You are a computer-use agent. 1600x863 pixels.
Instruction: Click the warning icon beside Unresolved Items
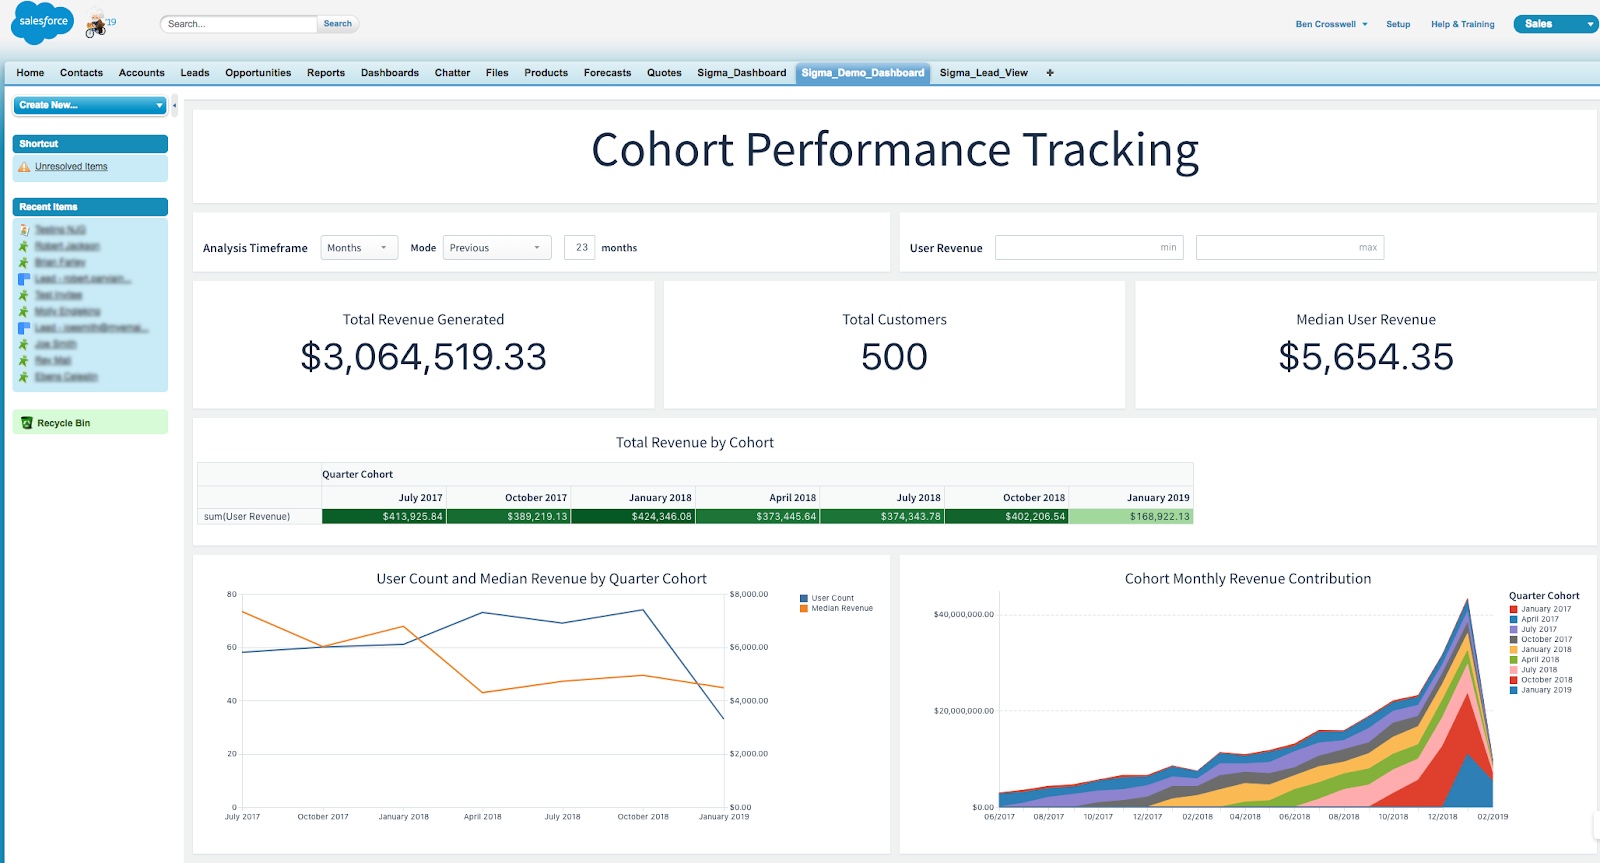[24, 167]
